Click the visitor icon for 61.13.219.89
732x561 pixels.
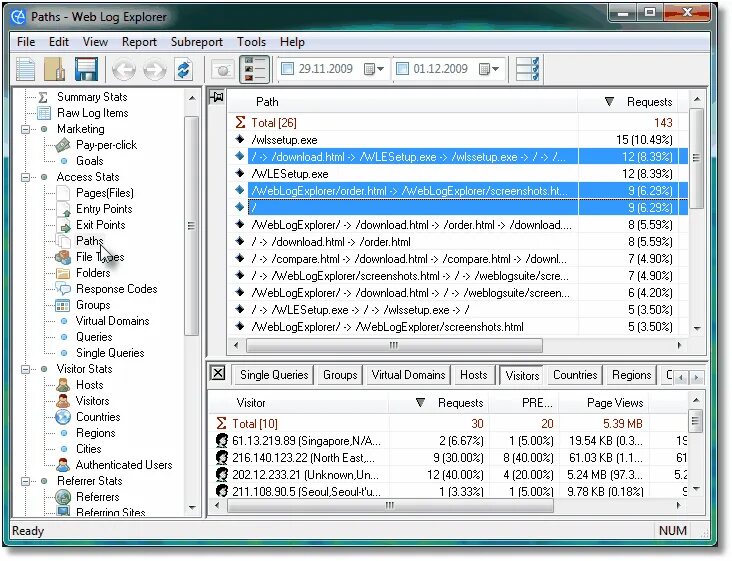point(222,441)
